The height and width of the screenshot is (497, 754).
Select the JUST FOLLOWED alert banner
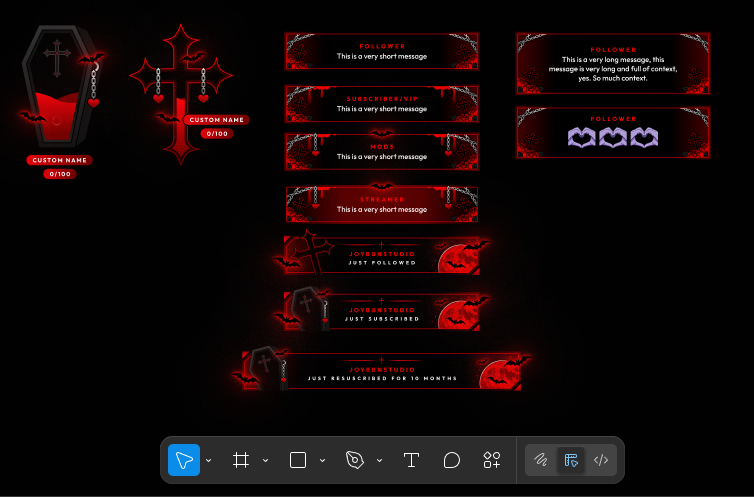coord(382,255)
